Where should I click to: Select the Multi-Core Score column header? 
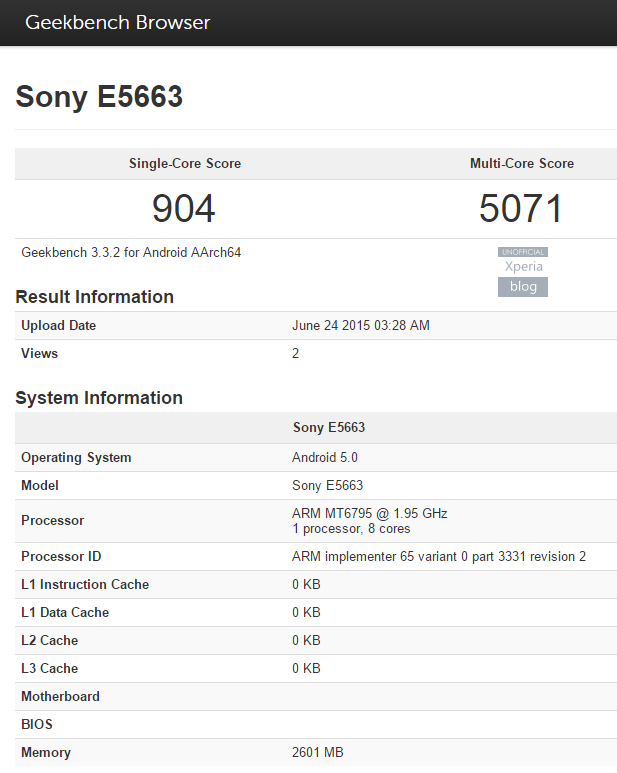pyautogui.click(x=522, y=163)
